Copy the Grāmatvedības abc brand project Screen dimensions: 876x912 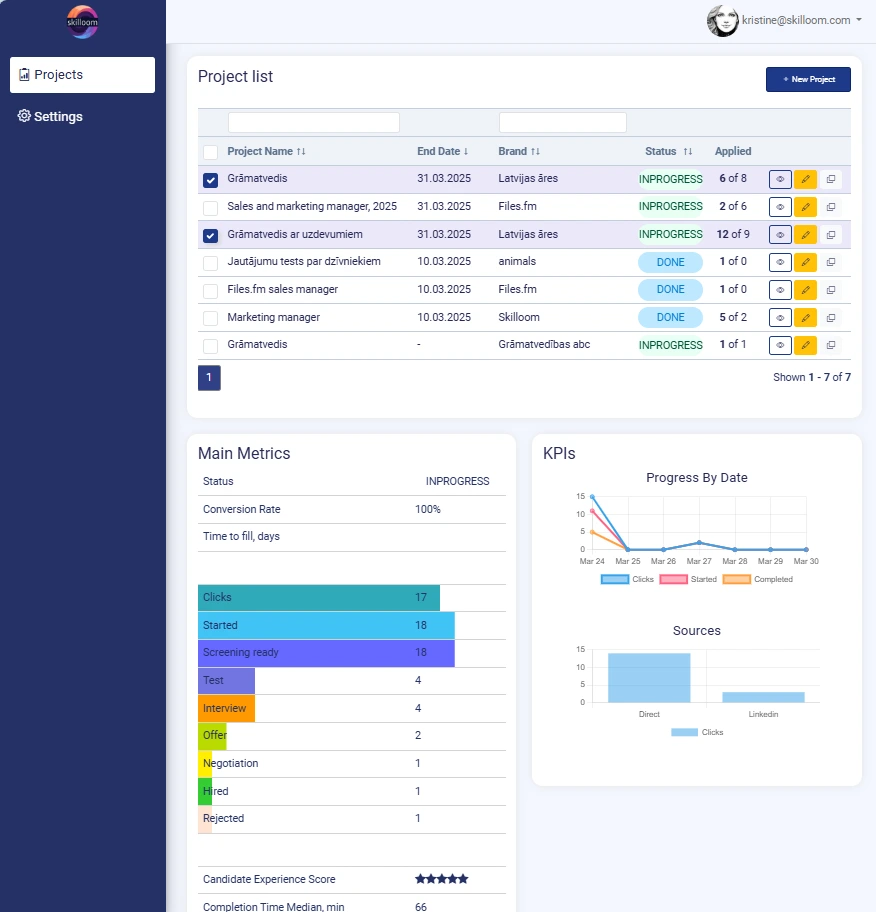click(x=830, y=345)
